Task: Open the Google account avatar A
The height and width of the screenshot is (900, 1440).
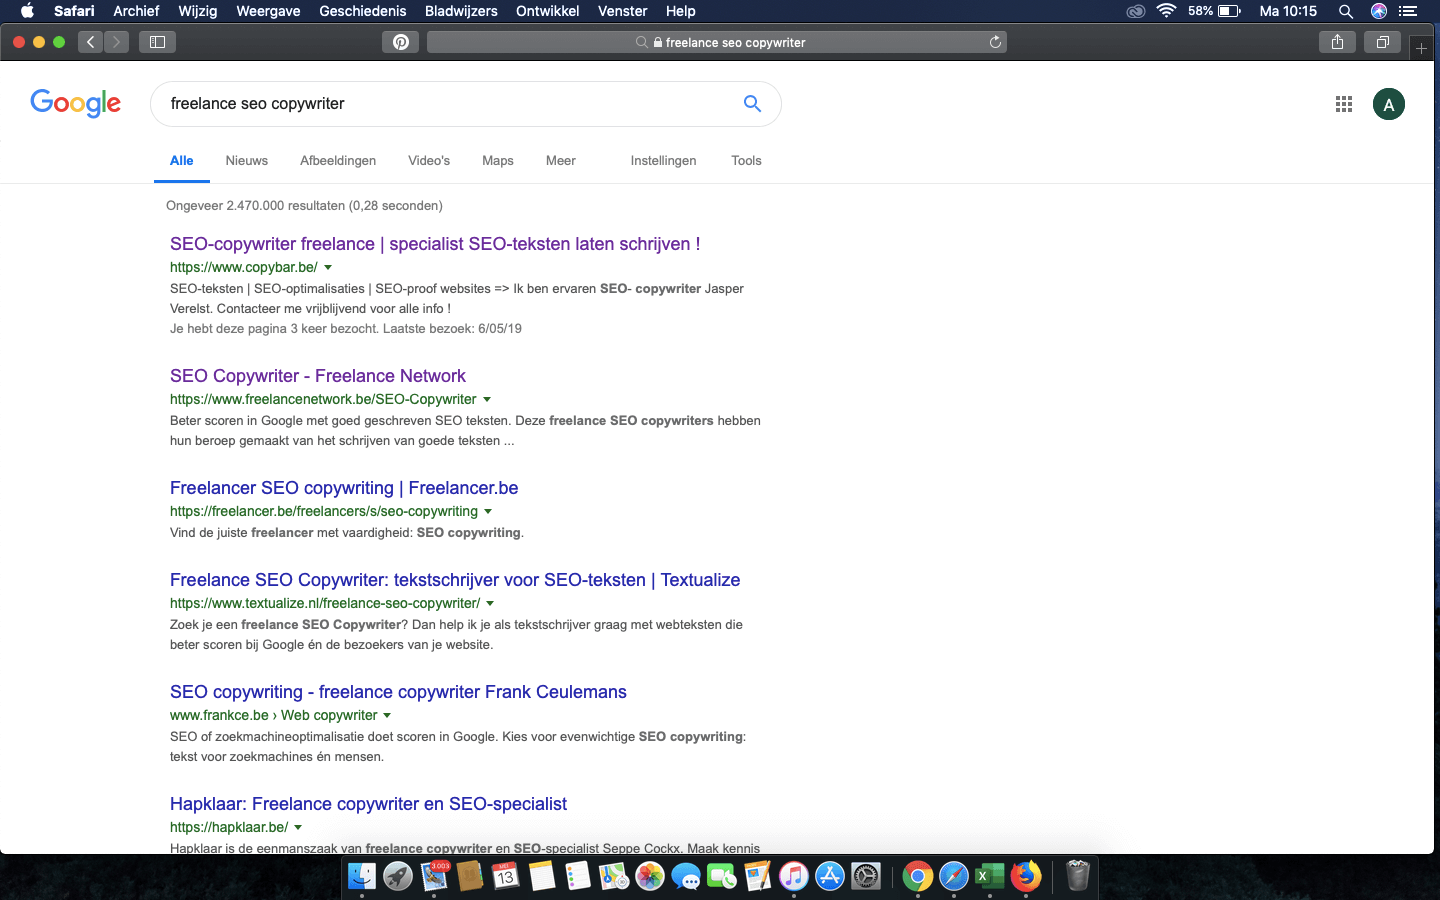Action: [x=1388, y=104]
